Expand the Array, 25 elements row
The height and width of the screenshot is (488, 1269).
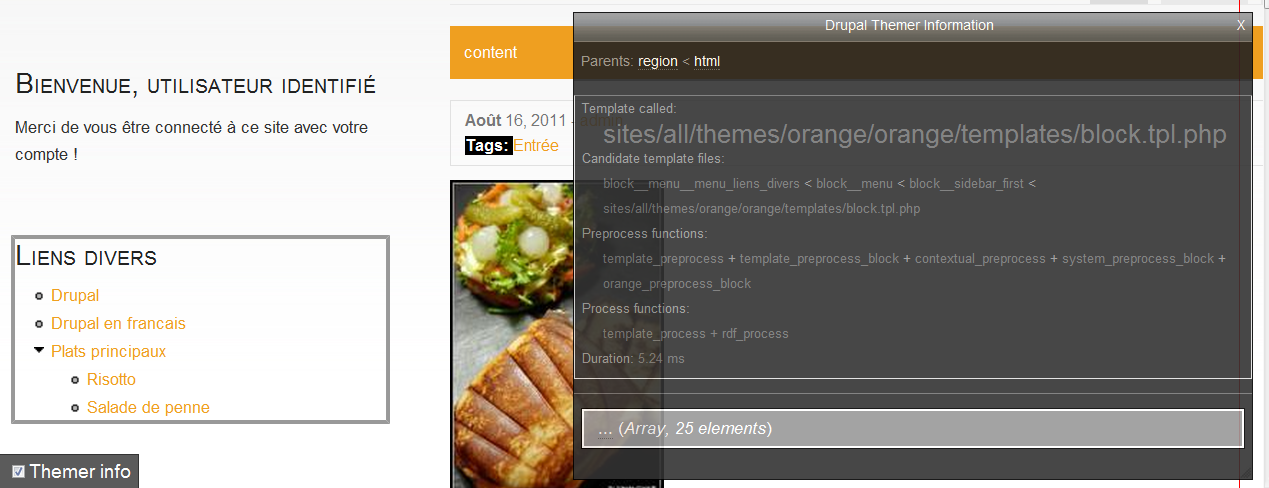point(912,429)
